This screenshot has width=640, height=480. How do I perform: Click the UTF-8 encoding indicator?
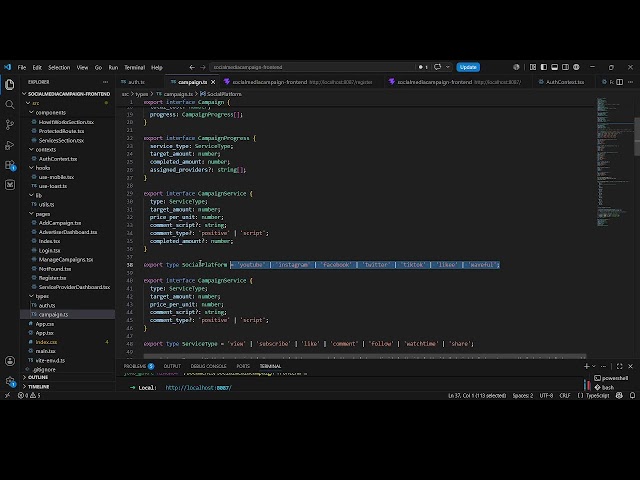pos(546,396)
